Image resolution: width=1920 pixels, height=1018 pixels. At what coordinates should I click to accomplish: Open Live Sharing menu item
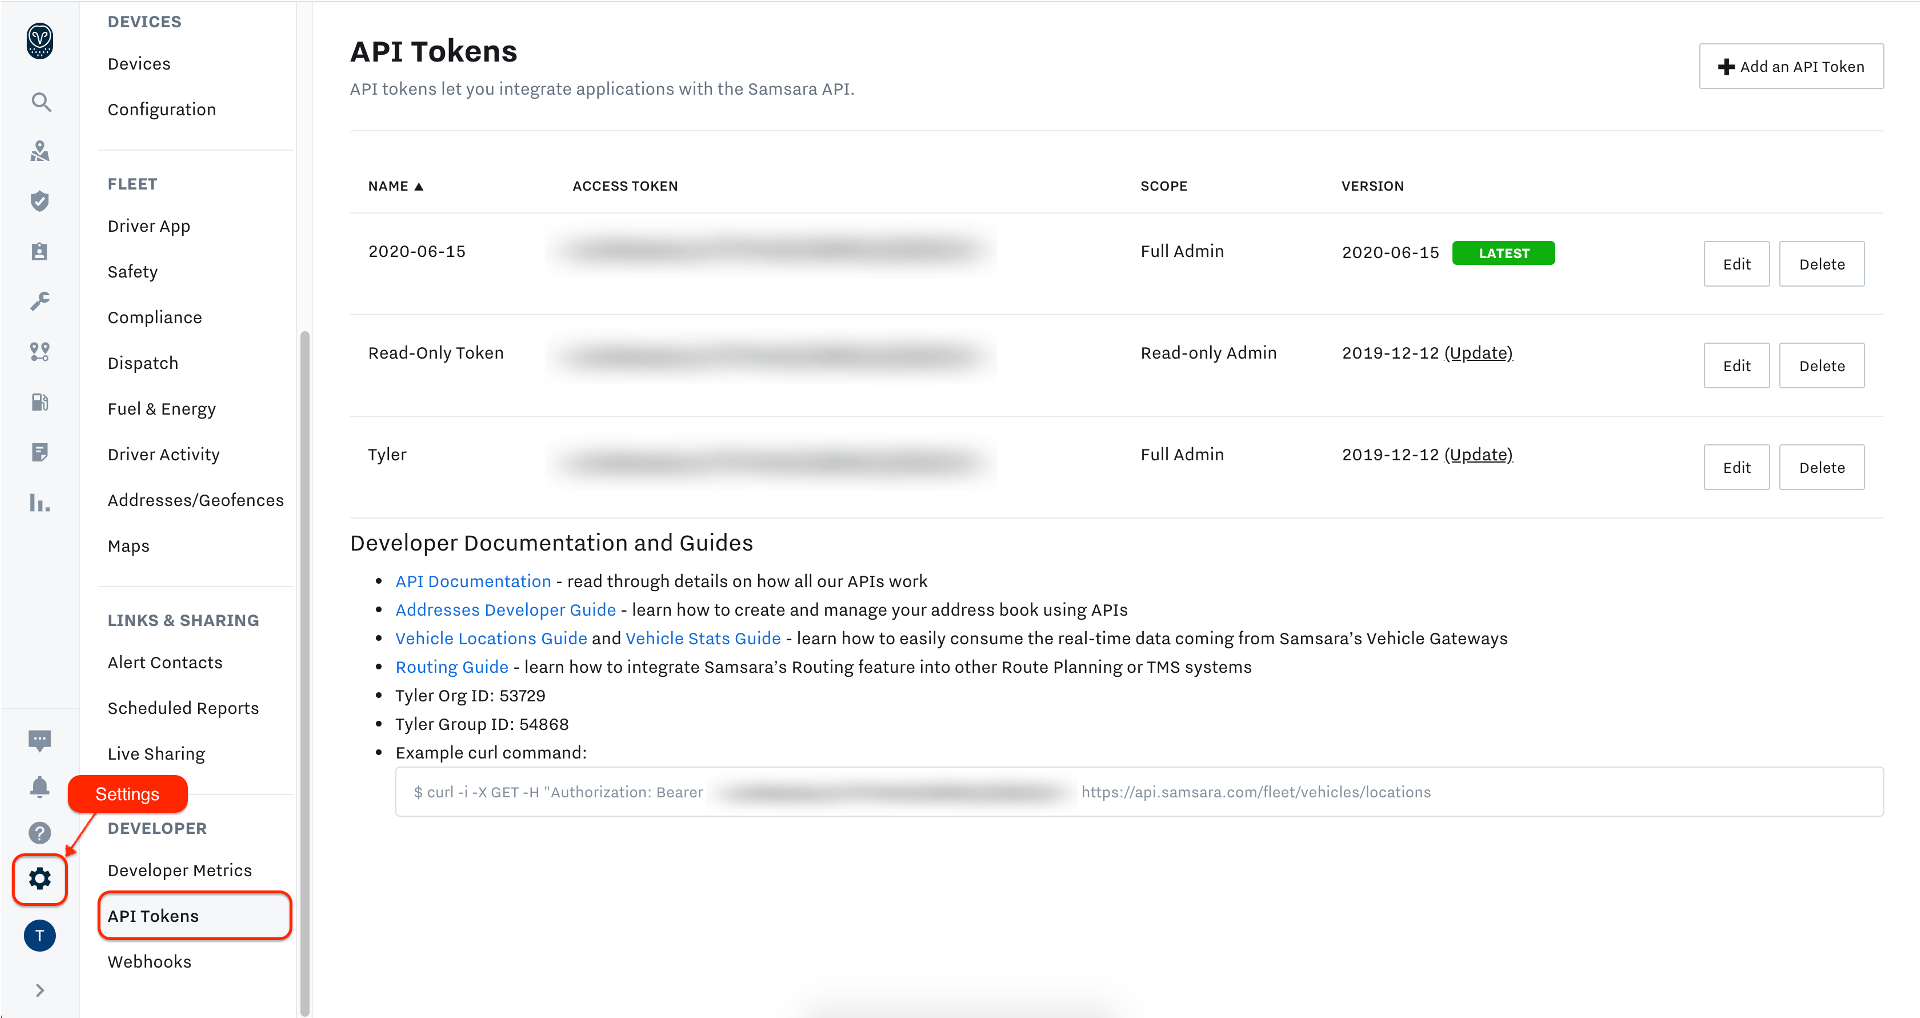(156, 754)
